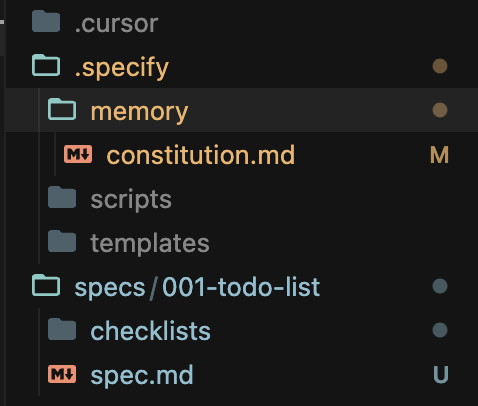
Task: Expand the templates folder label
Action: coord(150,243)
